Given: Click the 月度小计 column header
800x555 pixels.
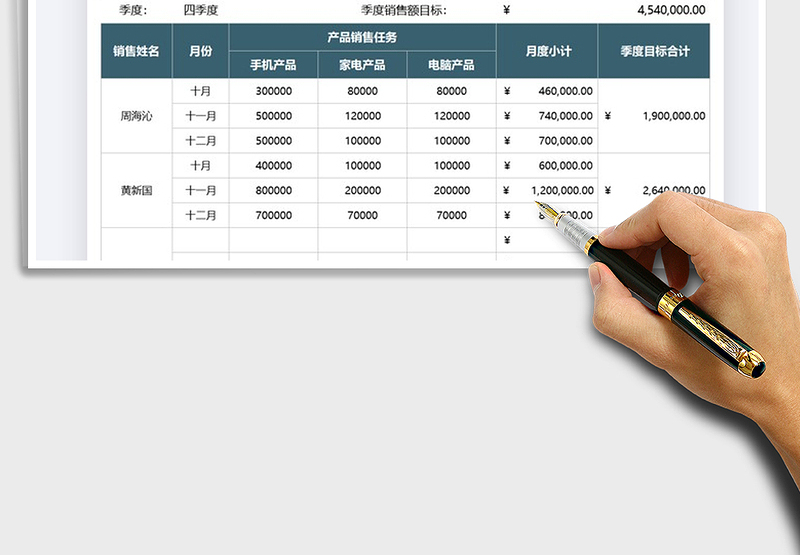Looking at the screenshot, I should tap(547, 51).
